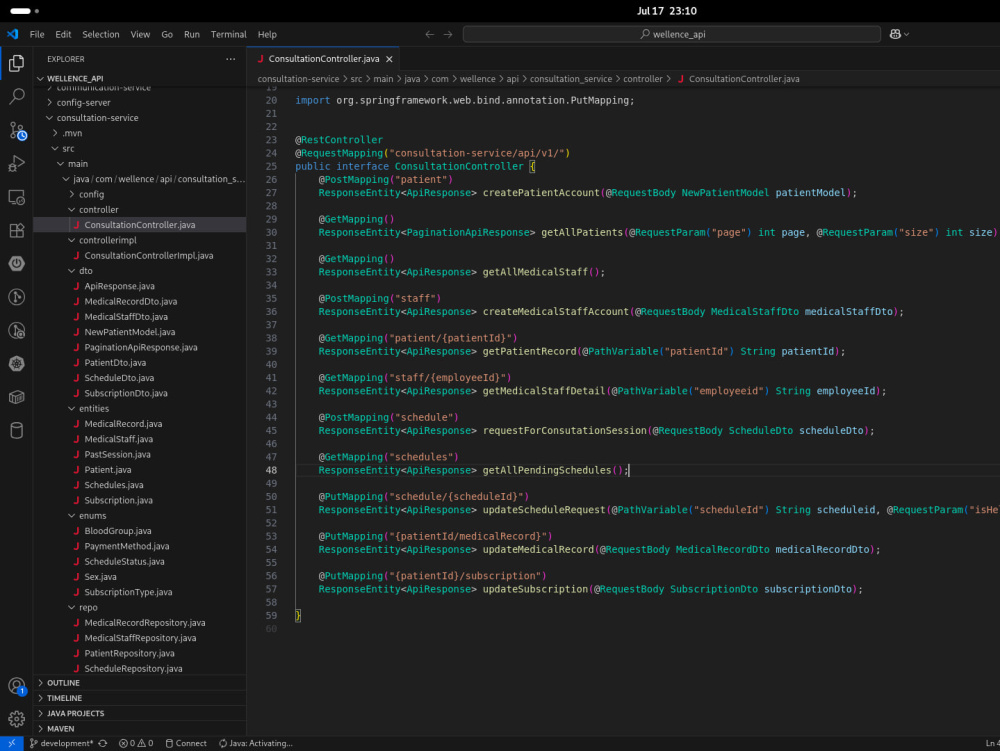Open the Edit menu
Viewport: 1000px width, 751px height.
pos(63,34)
